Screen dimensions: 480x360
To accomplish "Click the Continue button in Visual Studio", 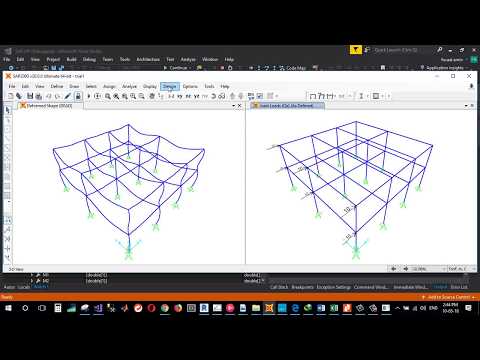I will [176, 68].
